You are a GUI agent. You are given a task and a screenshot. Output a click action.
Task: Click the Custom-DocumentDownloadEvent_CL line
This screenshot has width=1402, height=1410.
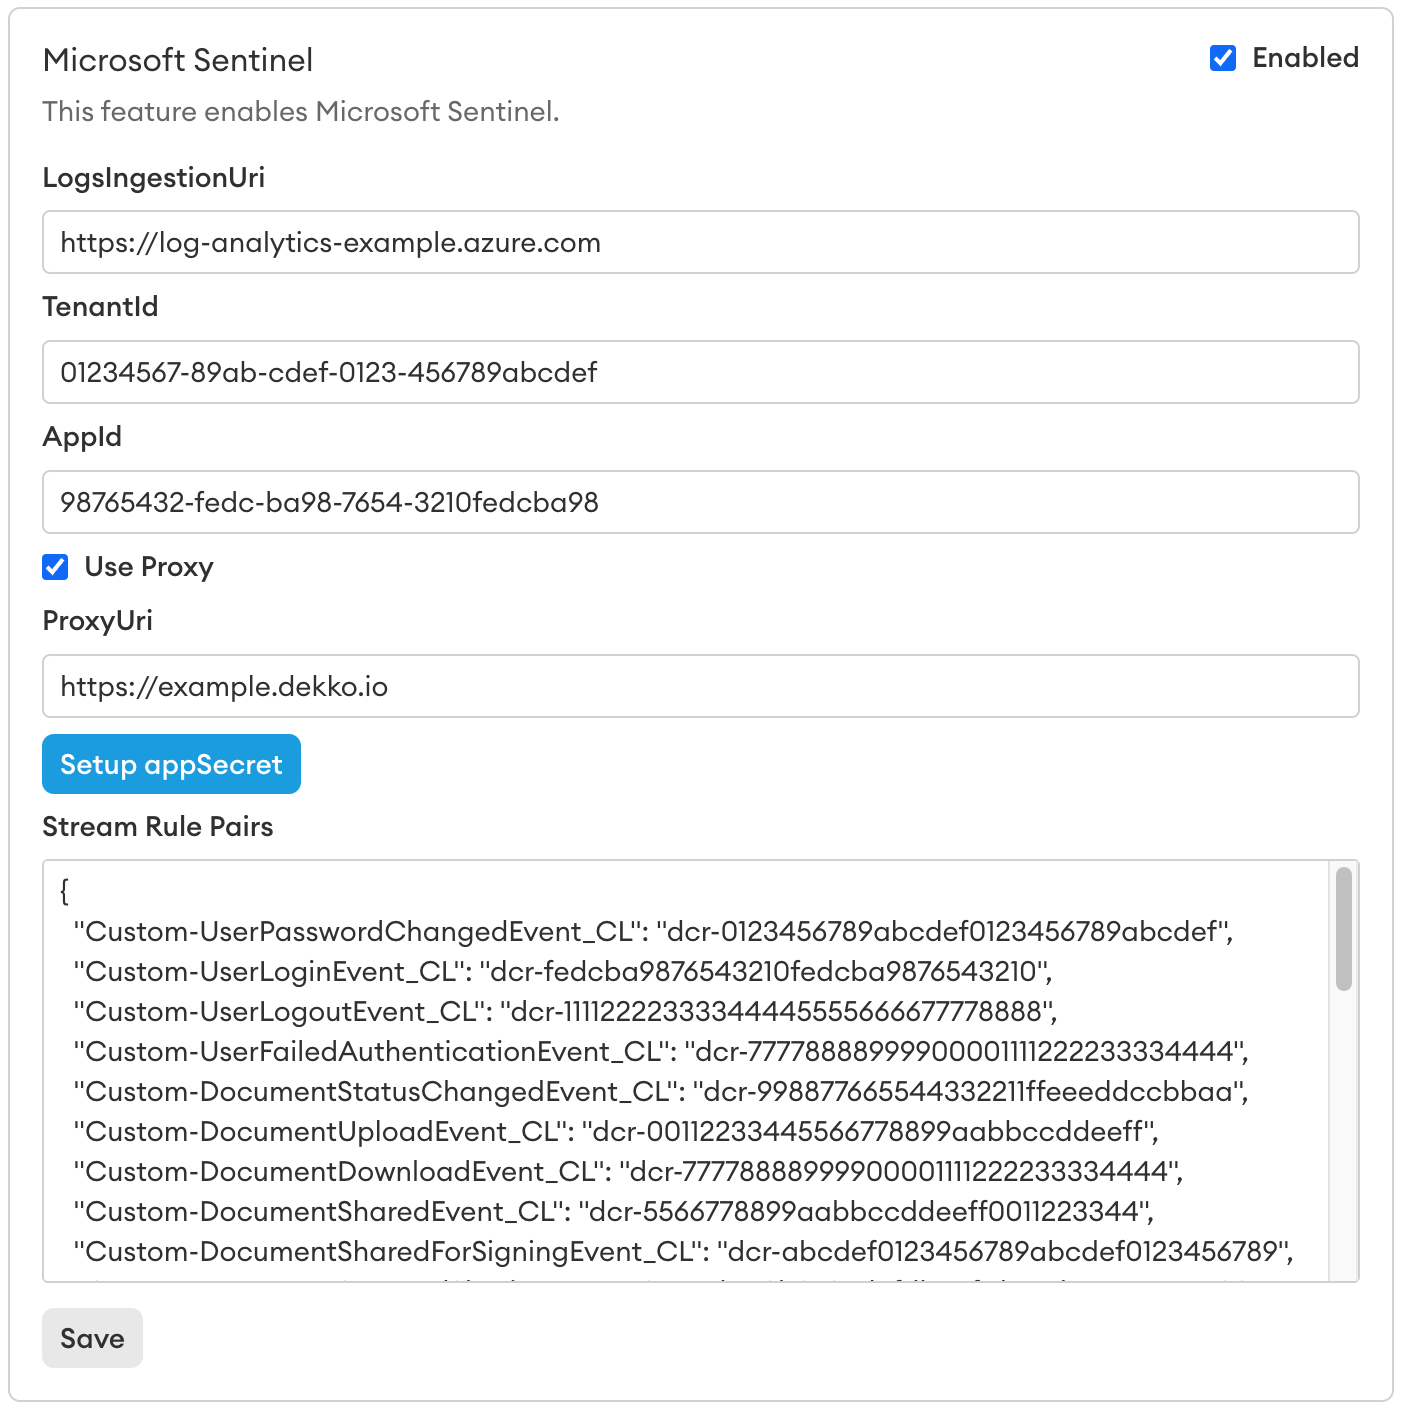tap(629, 1171)
